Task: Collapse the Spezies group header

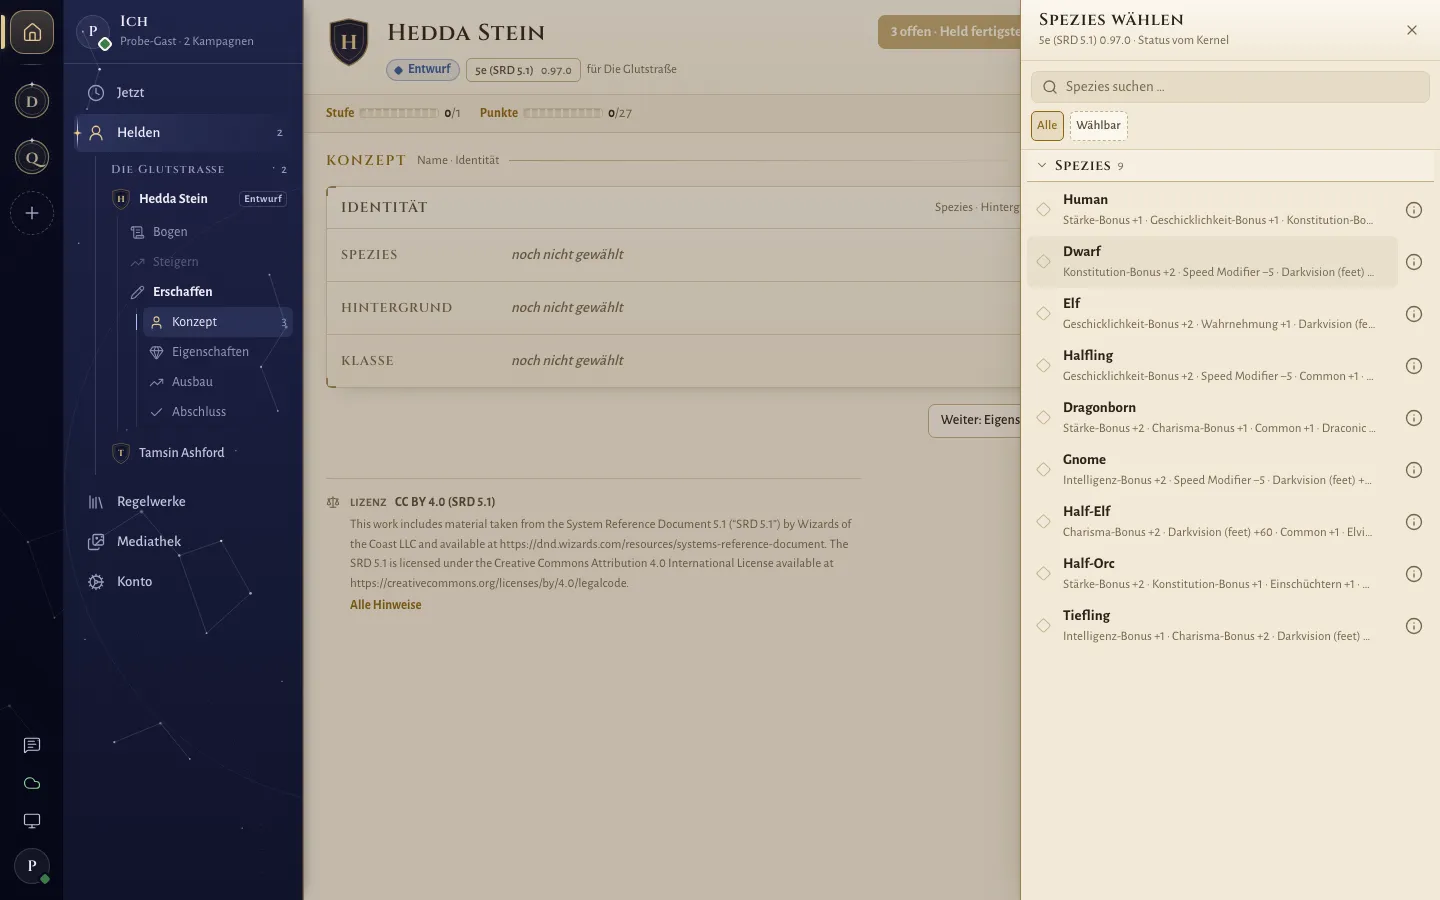Action: [1230, 165]
